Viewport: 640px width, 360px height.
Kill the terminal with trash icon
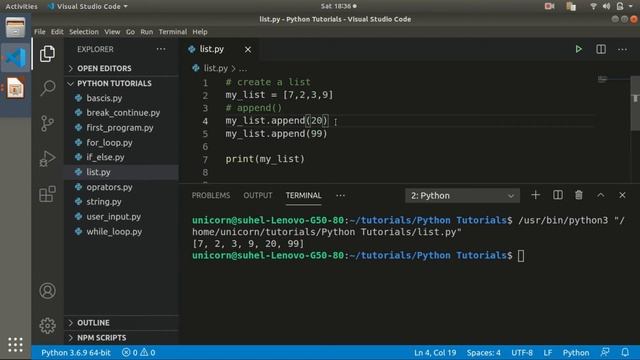[x=579, y=195]
